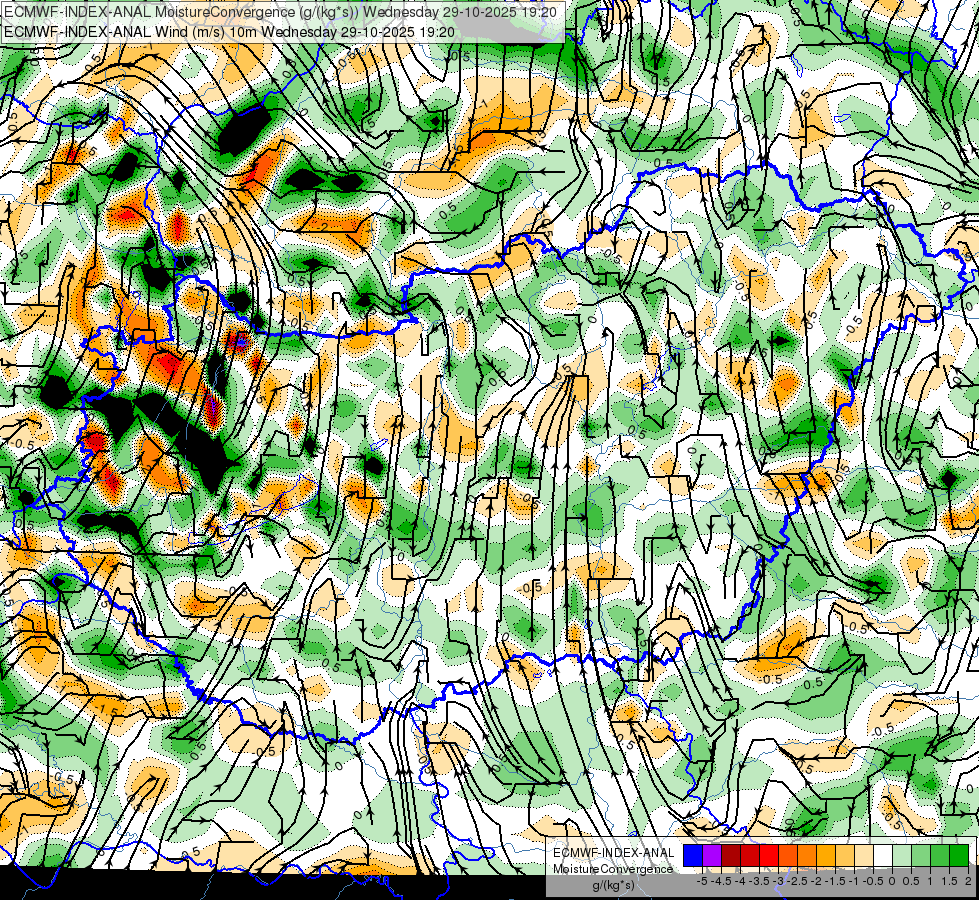This screenshot has width=979, height=900.
Task: Click the pale cream swatch left of white
Action: click(864, 856)
